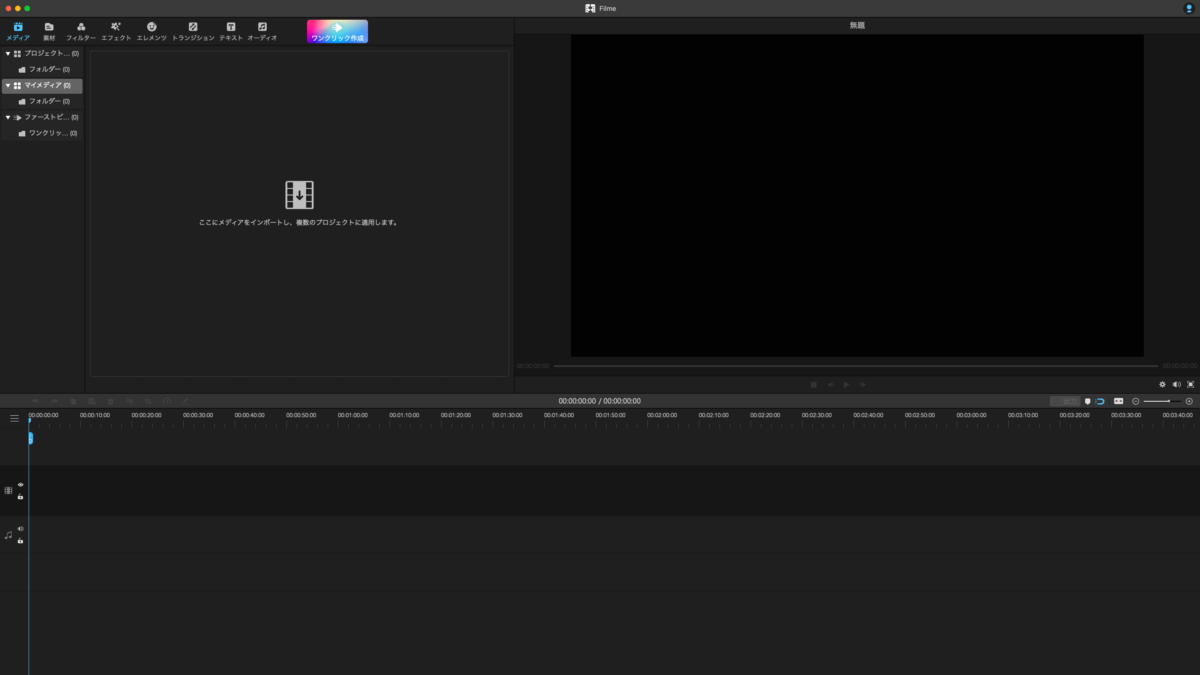Image resolution: width=1200 pixels, height=675 pixels.
Task: Lock the video track
Action: 20,497
